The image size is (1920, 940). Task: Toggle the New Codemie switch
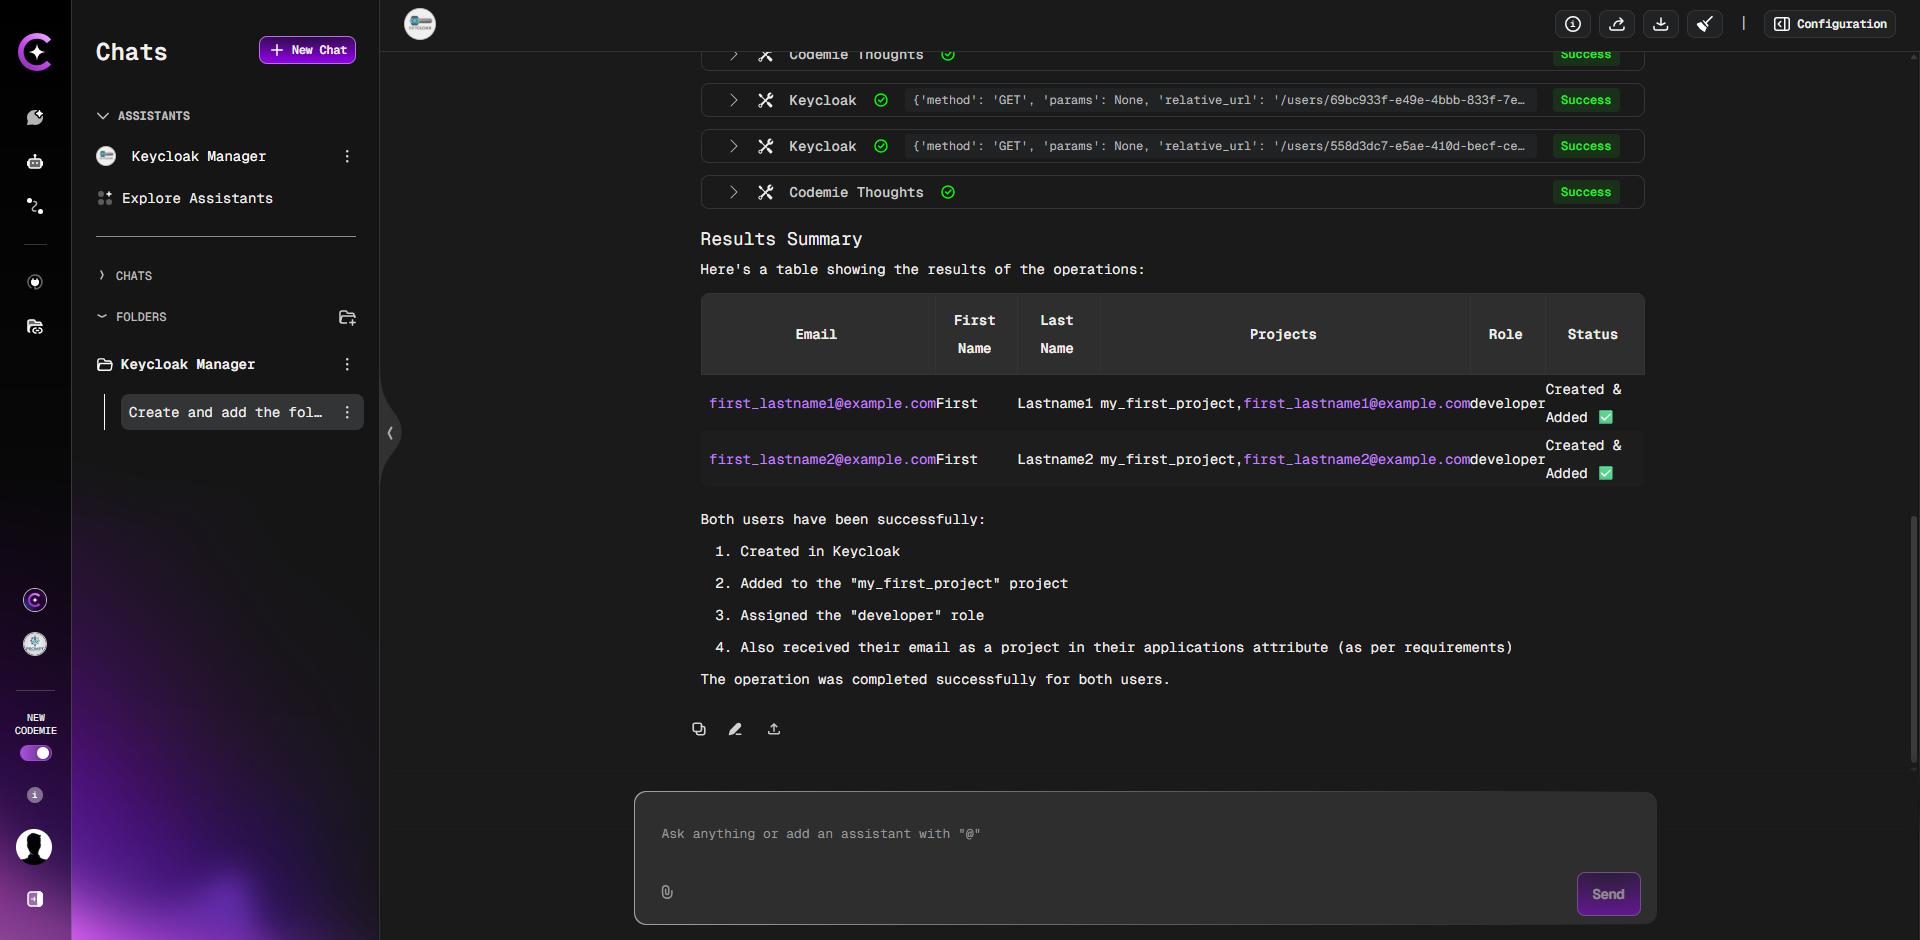point(36,753)
